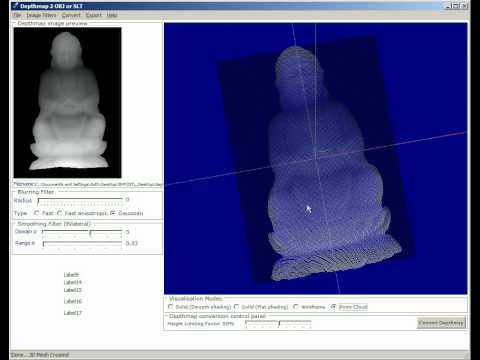Click the Height Limiting Factor slider
This screenshot has width=480, height=360.
click(x=278, y=324)
